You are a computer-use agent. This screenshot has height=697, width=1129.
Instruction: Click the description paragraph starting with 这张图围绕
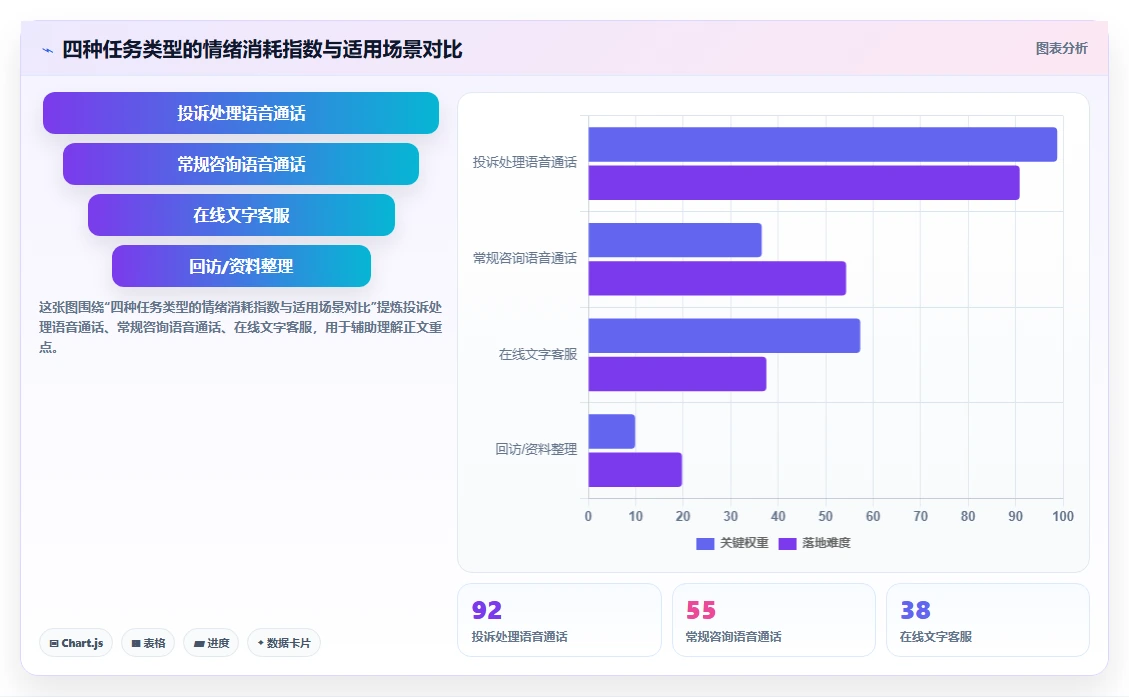[240, 327]
